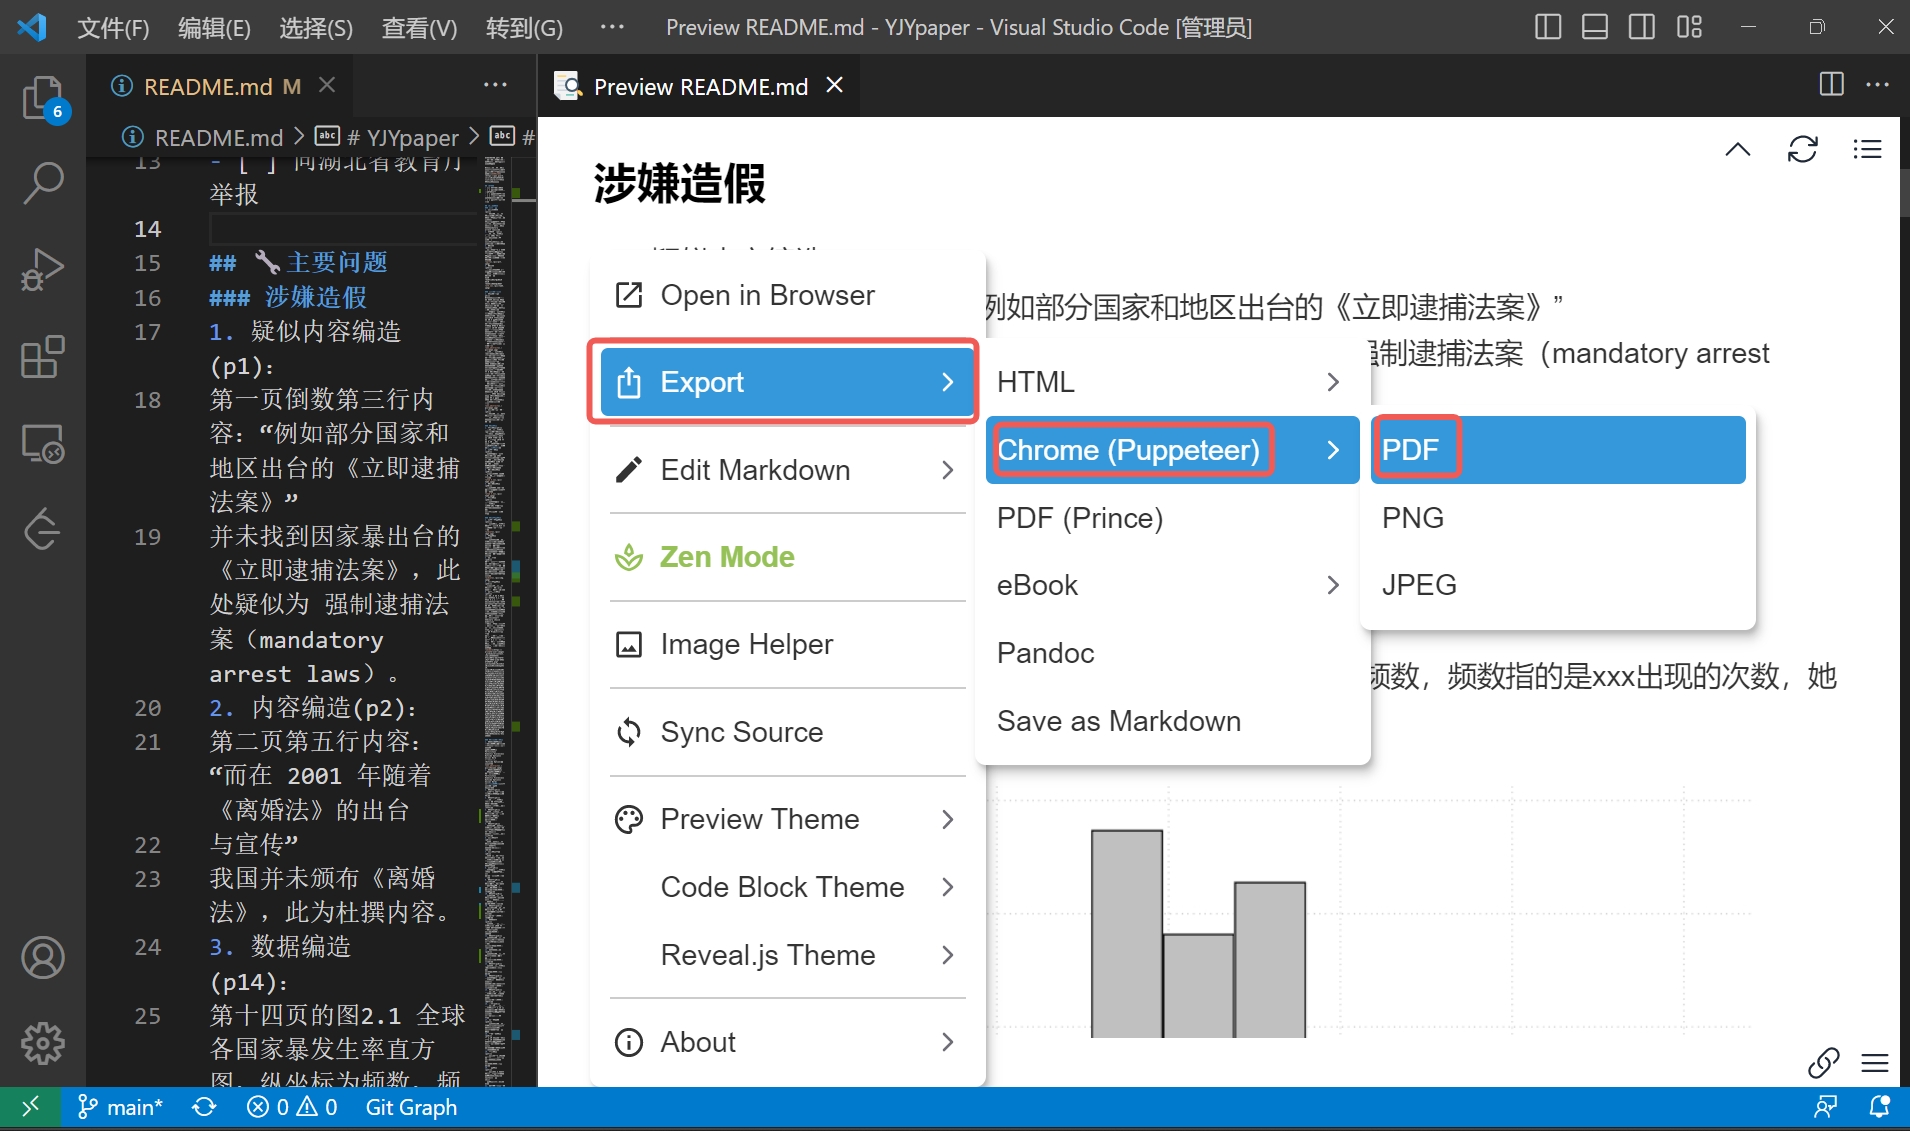Expand Chrome (Puppeteer) submenu

coord(1172,450)
